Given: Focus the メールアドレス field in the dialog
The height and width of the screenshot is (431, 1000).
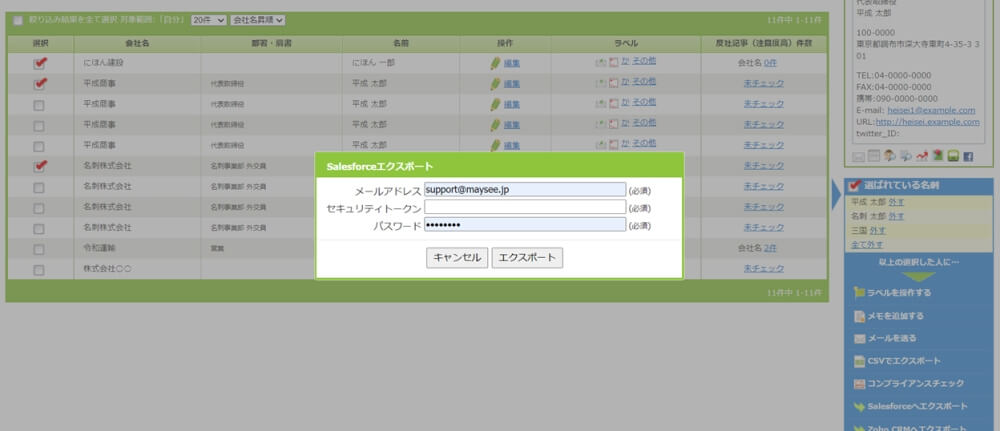Looking at the screenshot, I should click(525, 189).
